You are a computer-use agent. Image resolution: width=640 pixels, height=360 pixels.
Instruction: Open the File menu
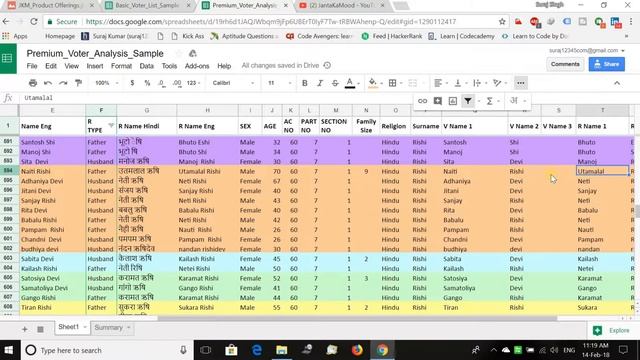click(32, 66)
